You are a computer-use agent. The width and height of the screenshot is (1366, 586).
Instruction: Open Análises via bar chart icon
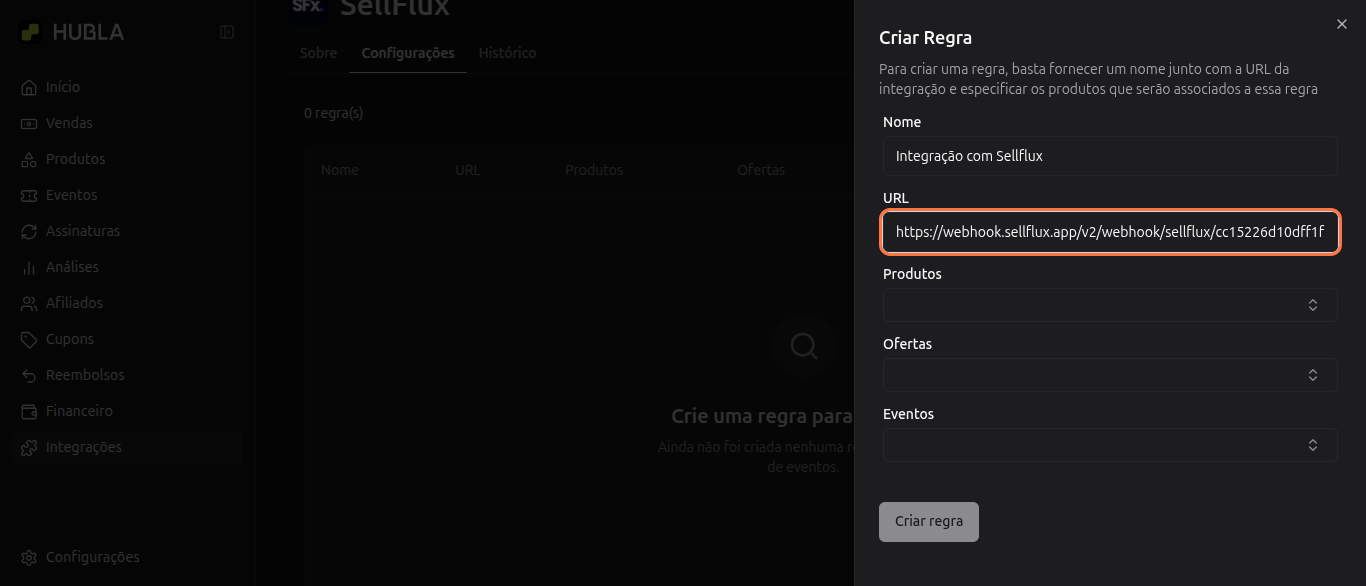pos(29,267)
